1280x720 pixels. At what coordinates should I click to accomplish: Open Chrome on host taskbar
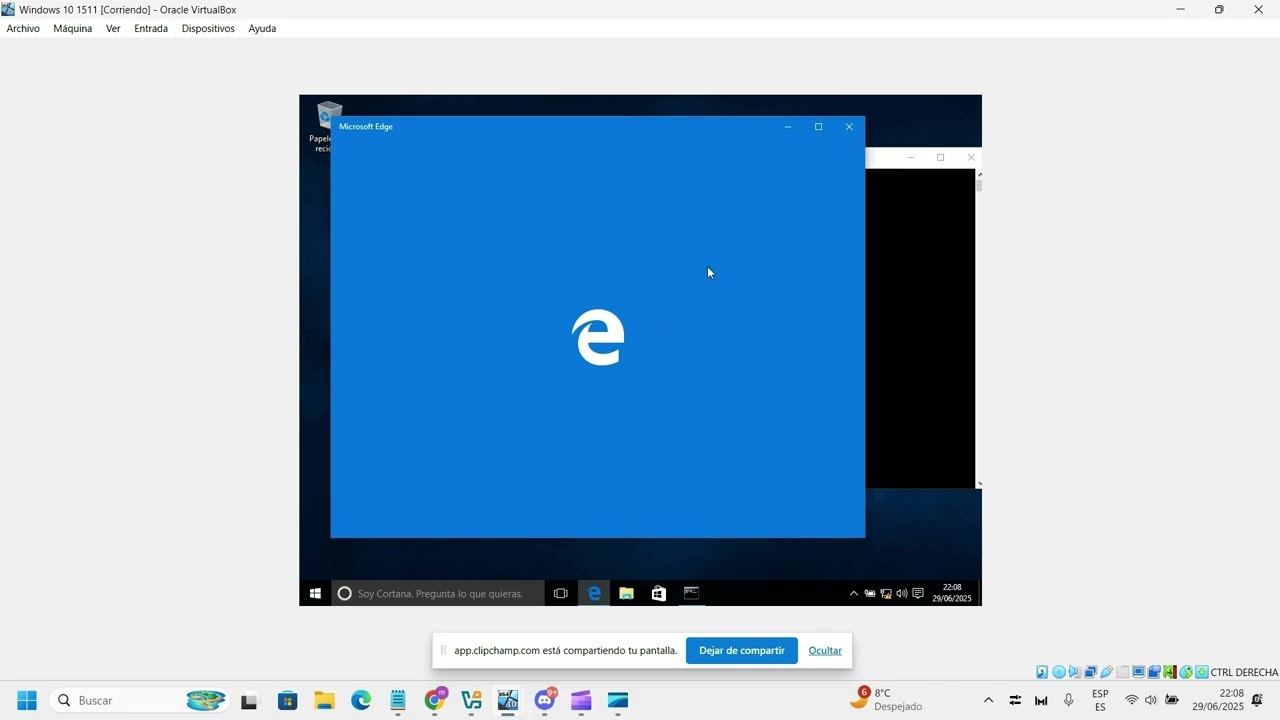pyautogui.click(x=435, y=700)
